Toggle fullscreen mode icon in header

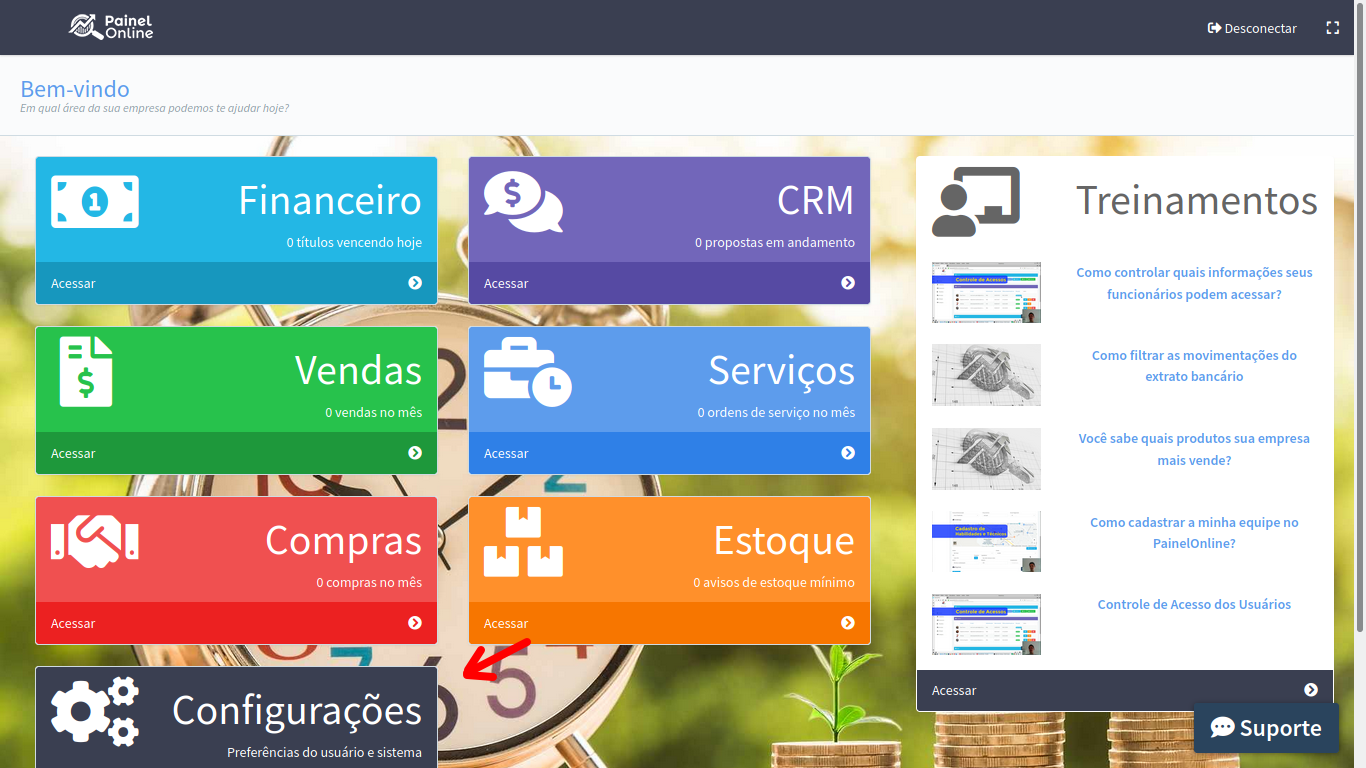coord(1332,28)
